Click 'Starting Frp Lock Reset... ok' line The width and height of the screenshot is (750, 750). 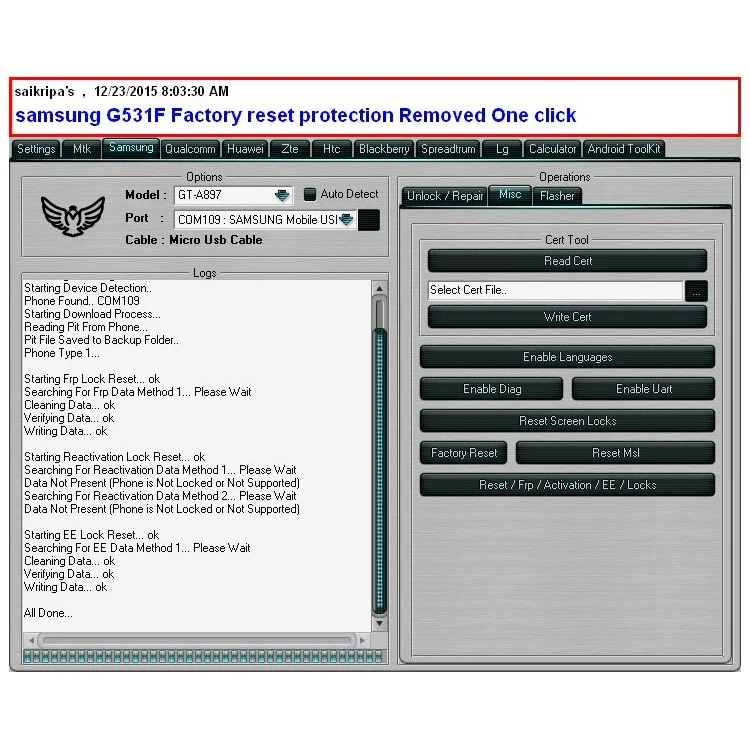pyautogui.click(x=92, y=379)
